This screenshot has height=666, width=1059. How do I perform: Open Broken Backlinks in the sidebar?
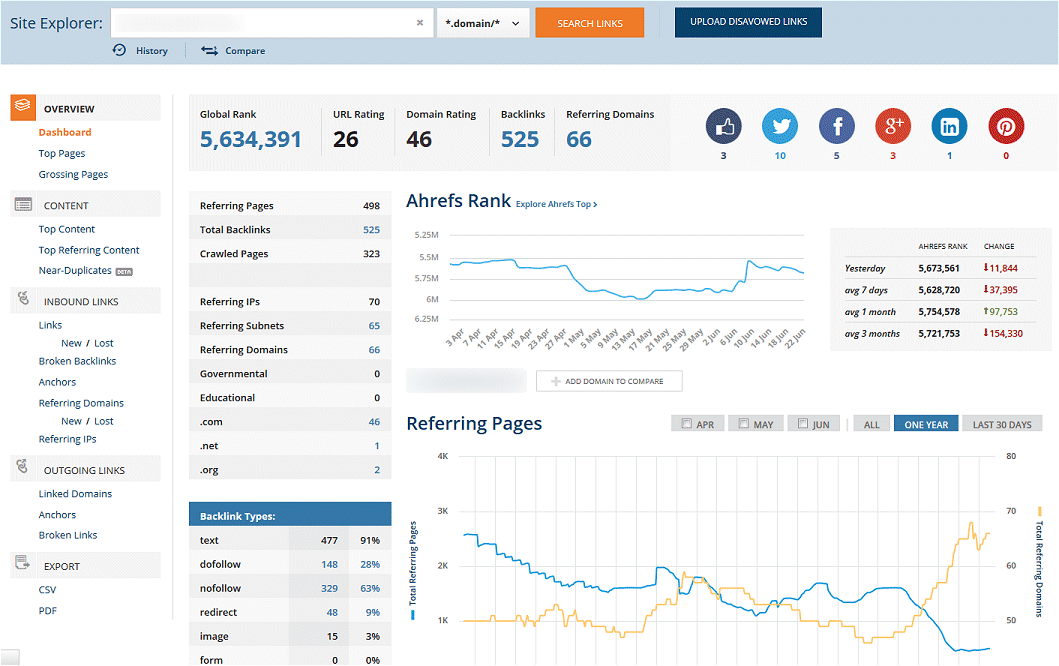[x=78, y=361]
